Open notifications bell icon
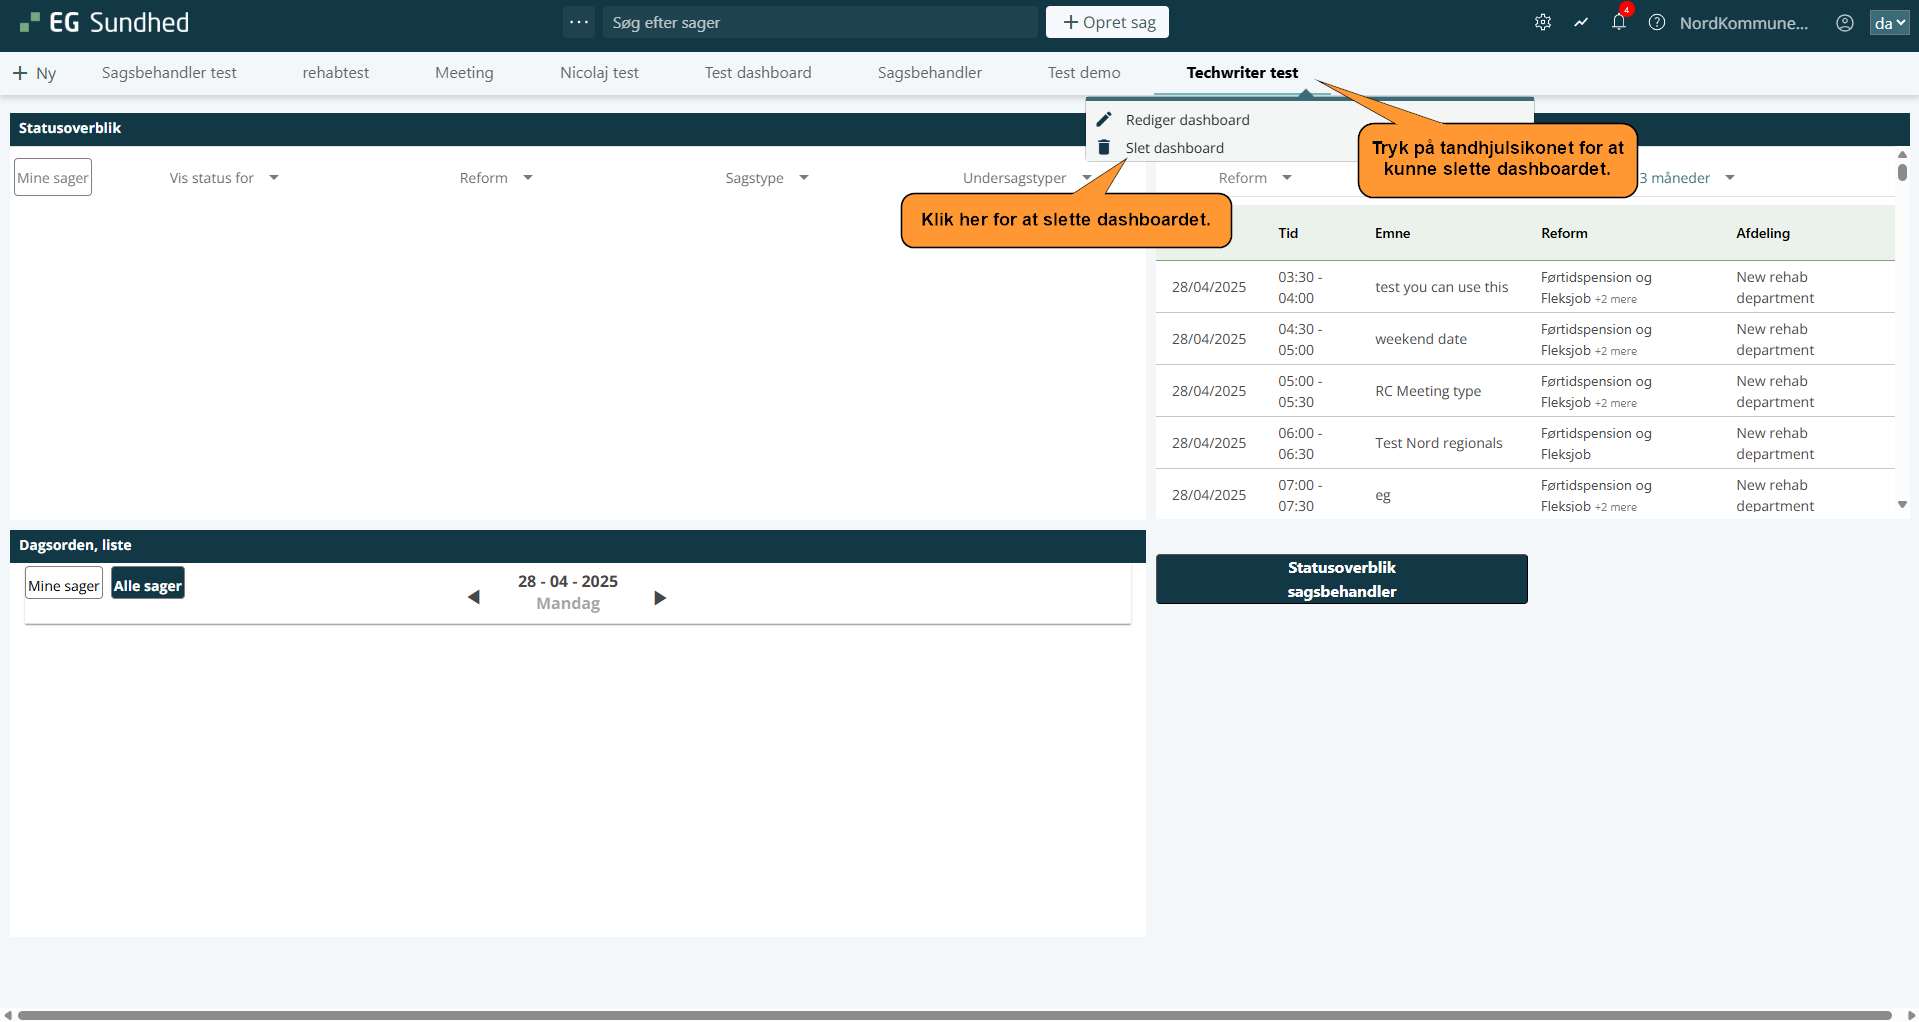The width and height of the screenshot is (1919, 1022). click(1619, 22)
